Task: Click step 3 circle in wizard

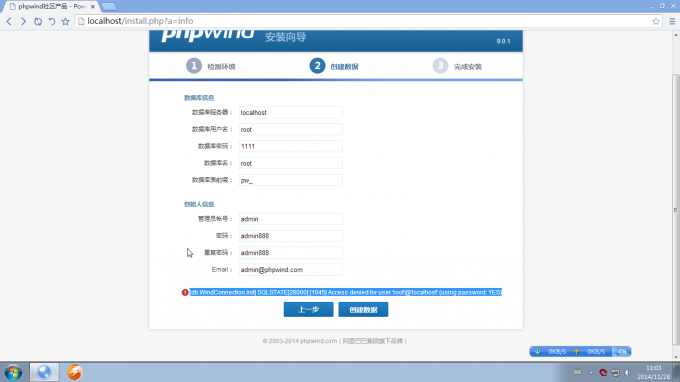Action: click(x=440, y=66)
